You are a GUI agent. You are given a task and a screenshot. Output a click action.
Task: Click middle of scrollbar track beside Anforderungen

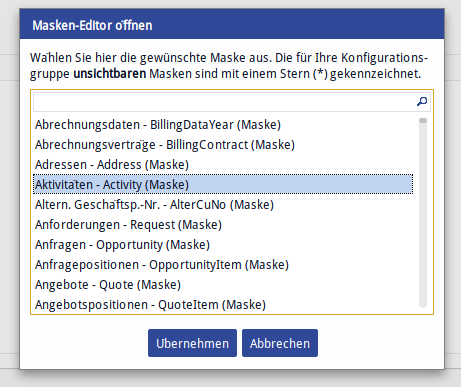(423, 225)
